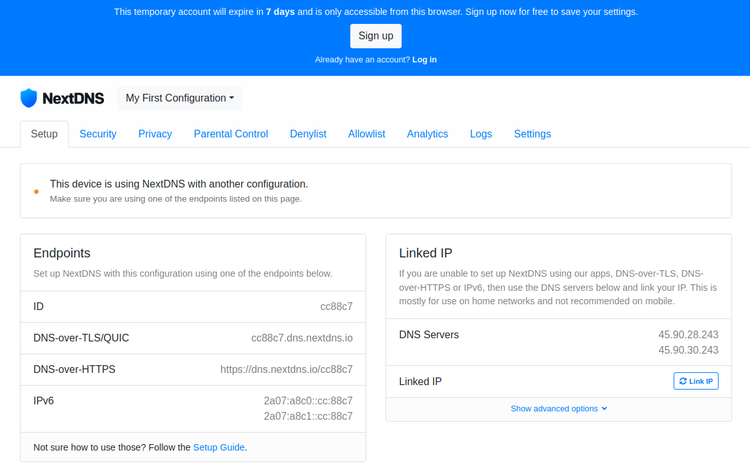Screen dimensions: 750x468
Task: Click the Sign up button
Action: 376,36
